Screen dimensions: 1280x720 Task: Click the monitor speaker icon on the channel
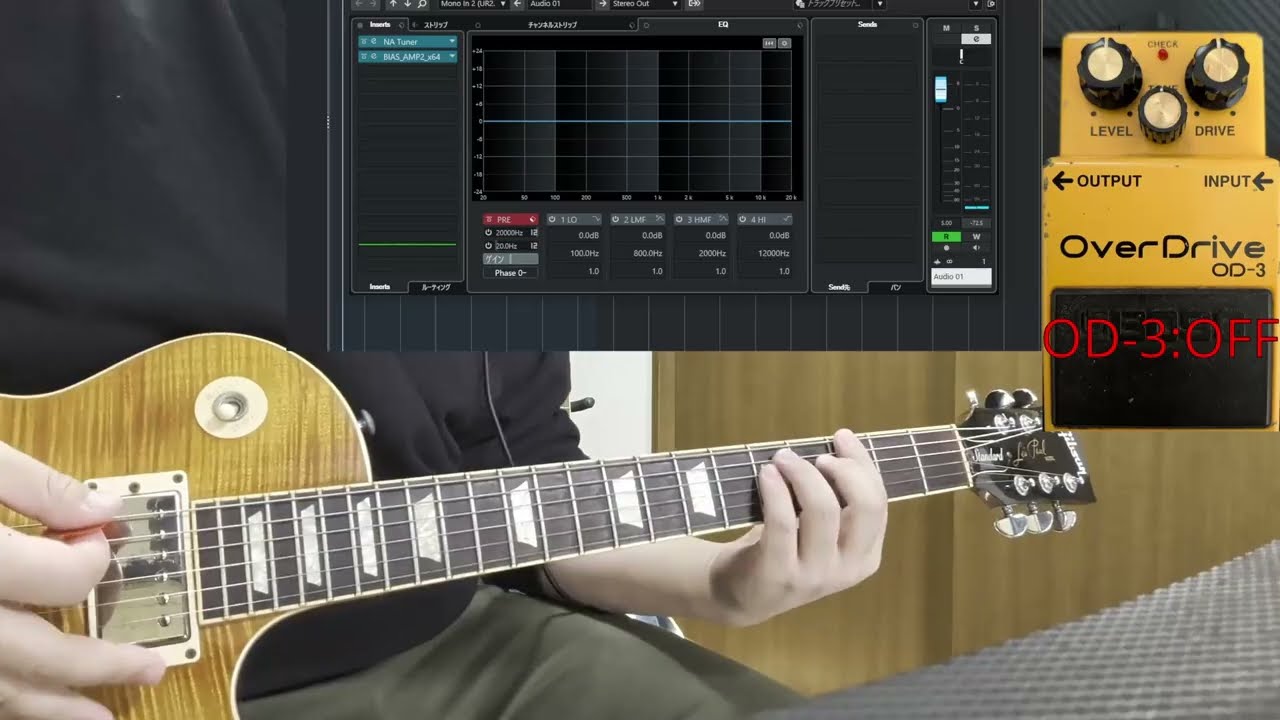pyautogui.click(x=976, y=249)
